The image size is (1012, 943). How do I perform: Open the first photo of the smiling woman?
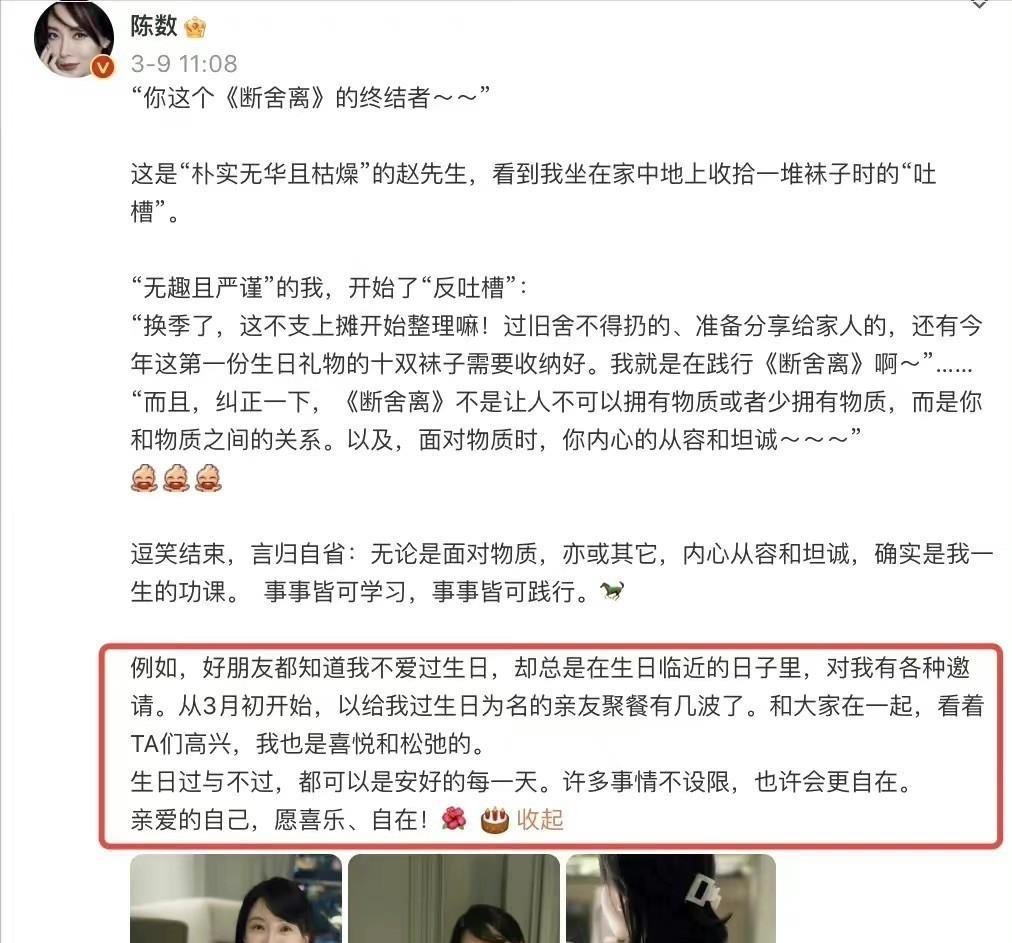pyautogui.click(x=236, y=898)
